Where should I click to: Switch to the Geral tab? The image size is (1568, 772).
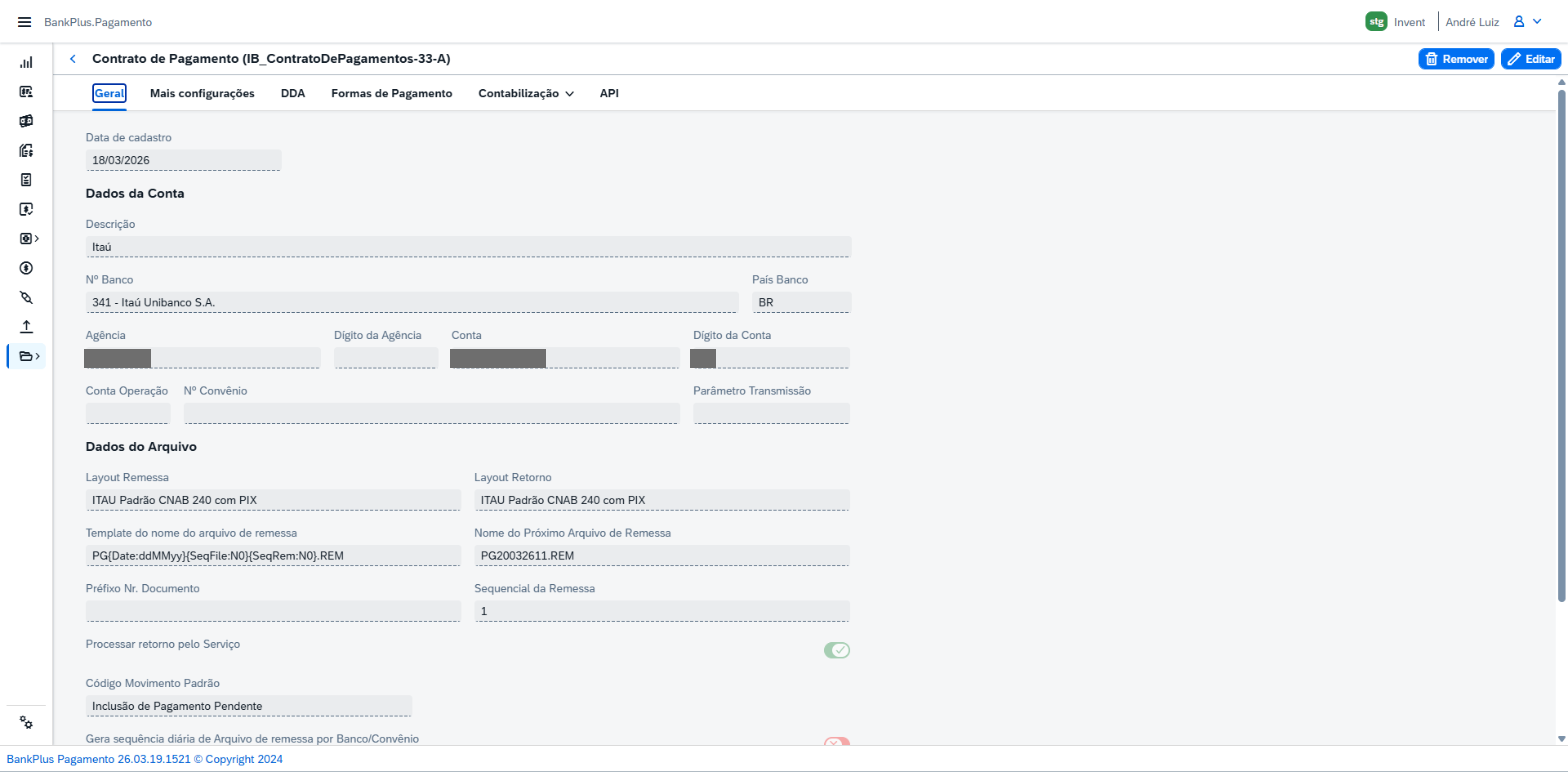coord(109,93)
